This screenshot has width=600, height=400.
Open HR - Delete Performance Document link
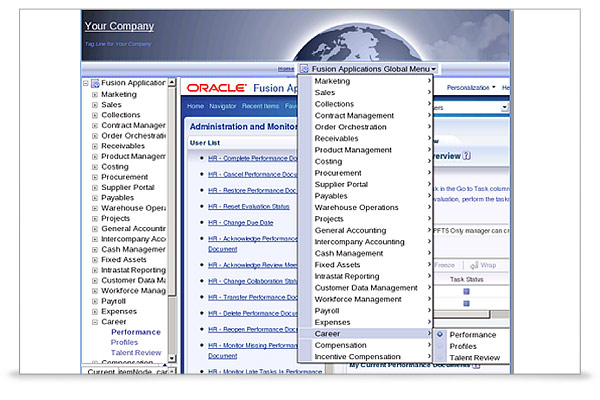pos(253,313)
